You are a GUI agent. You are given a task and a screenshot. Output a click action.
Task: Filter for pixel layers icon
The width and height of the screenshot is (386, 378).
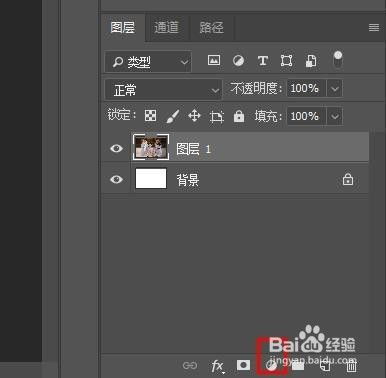click(x=214, y=60)
